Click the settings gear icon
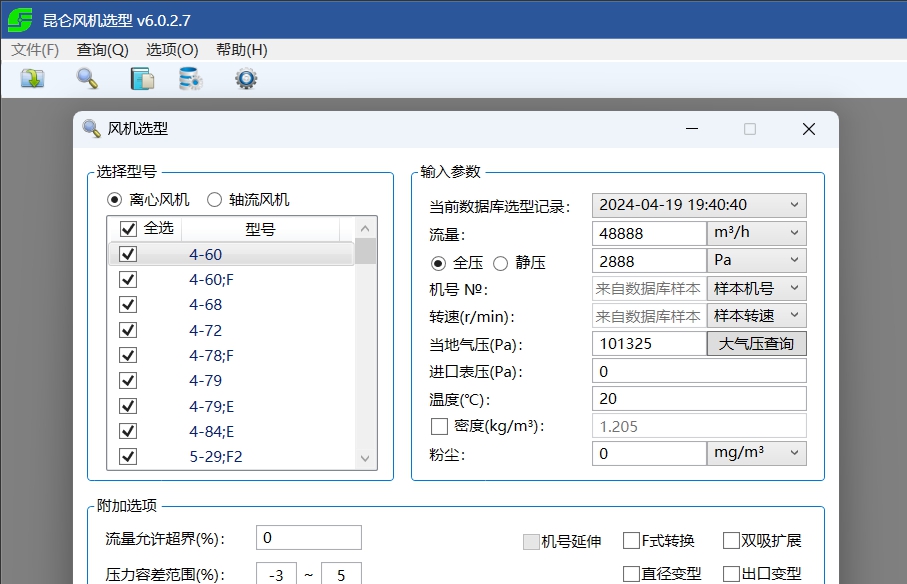Screen dimensions: 907x584 tap(246, 78)
